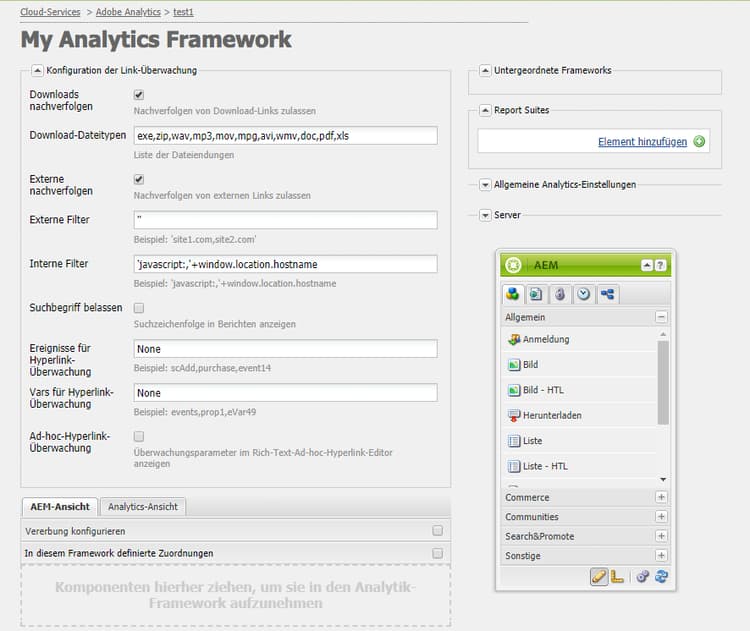This screenshot has height=631, width=750.
Task: Click component list scroll up arrow
Action: pyautogui.click(x=663, y=334)
